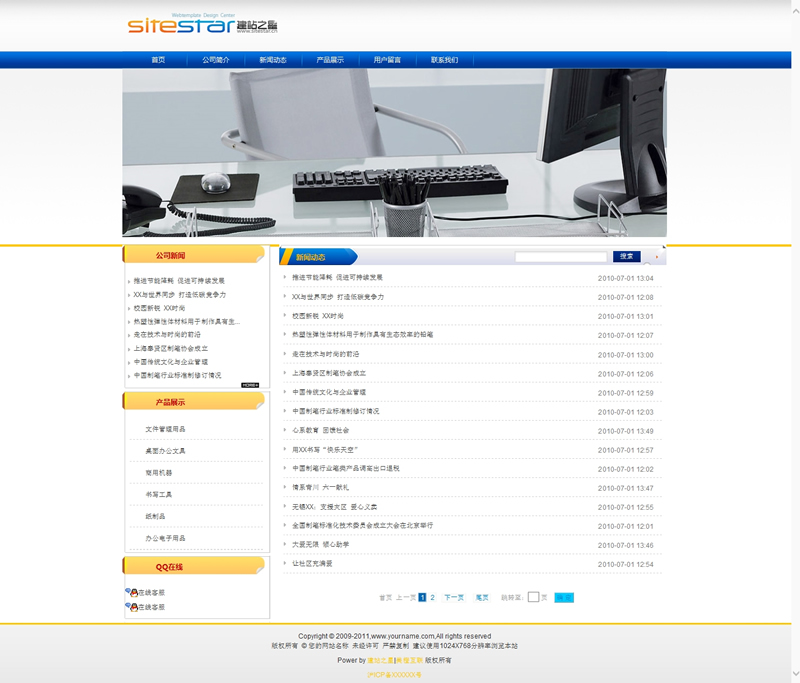Click the MORE button under 公司新闻

250,385
